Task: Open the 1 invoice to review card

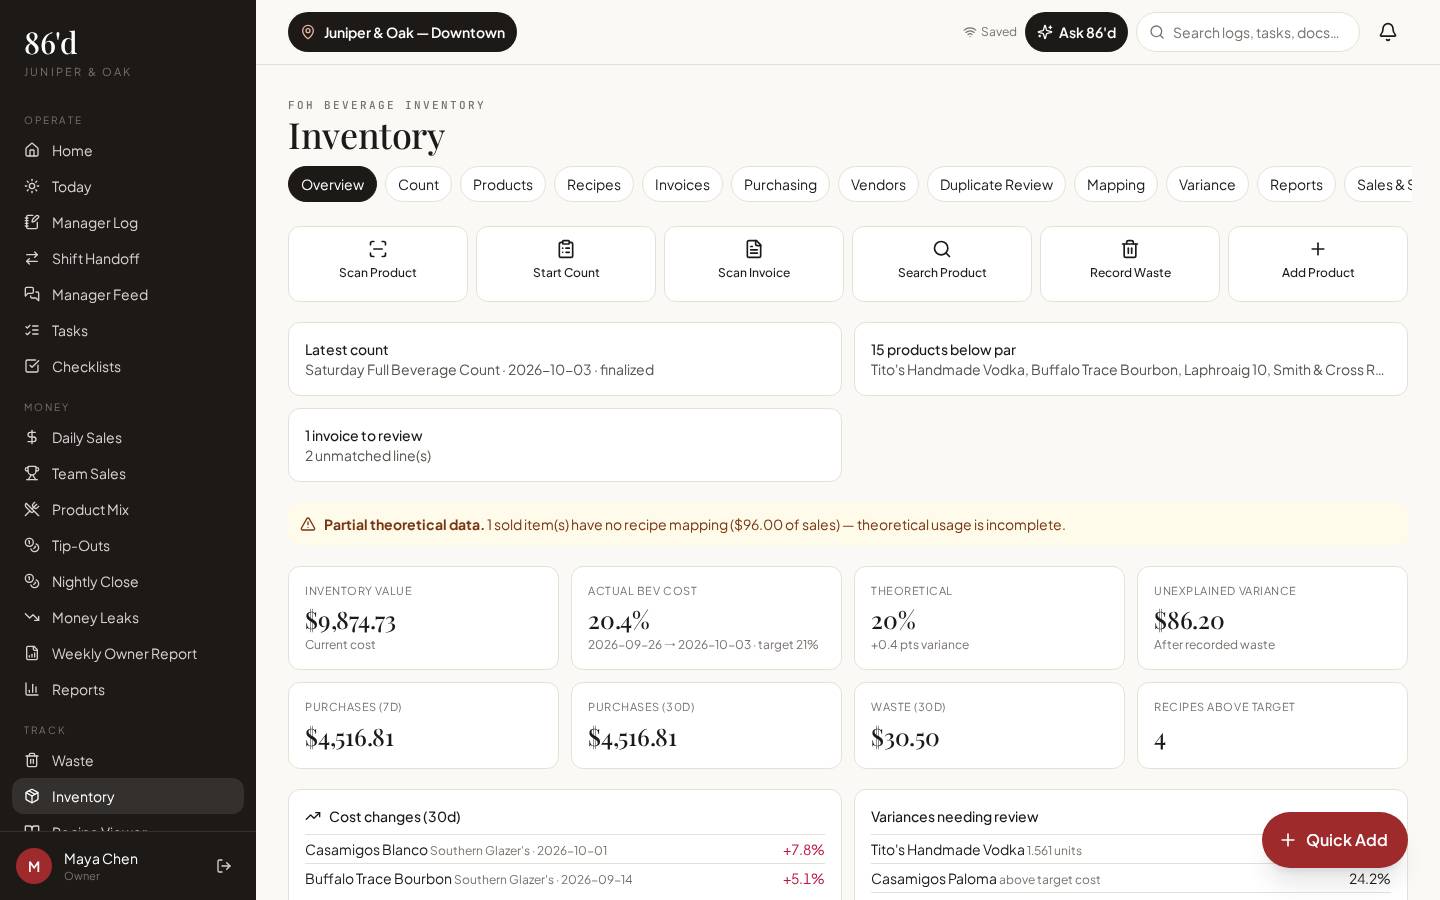Action: (565, 445)
